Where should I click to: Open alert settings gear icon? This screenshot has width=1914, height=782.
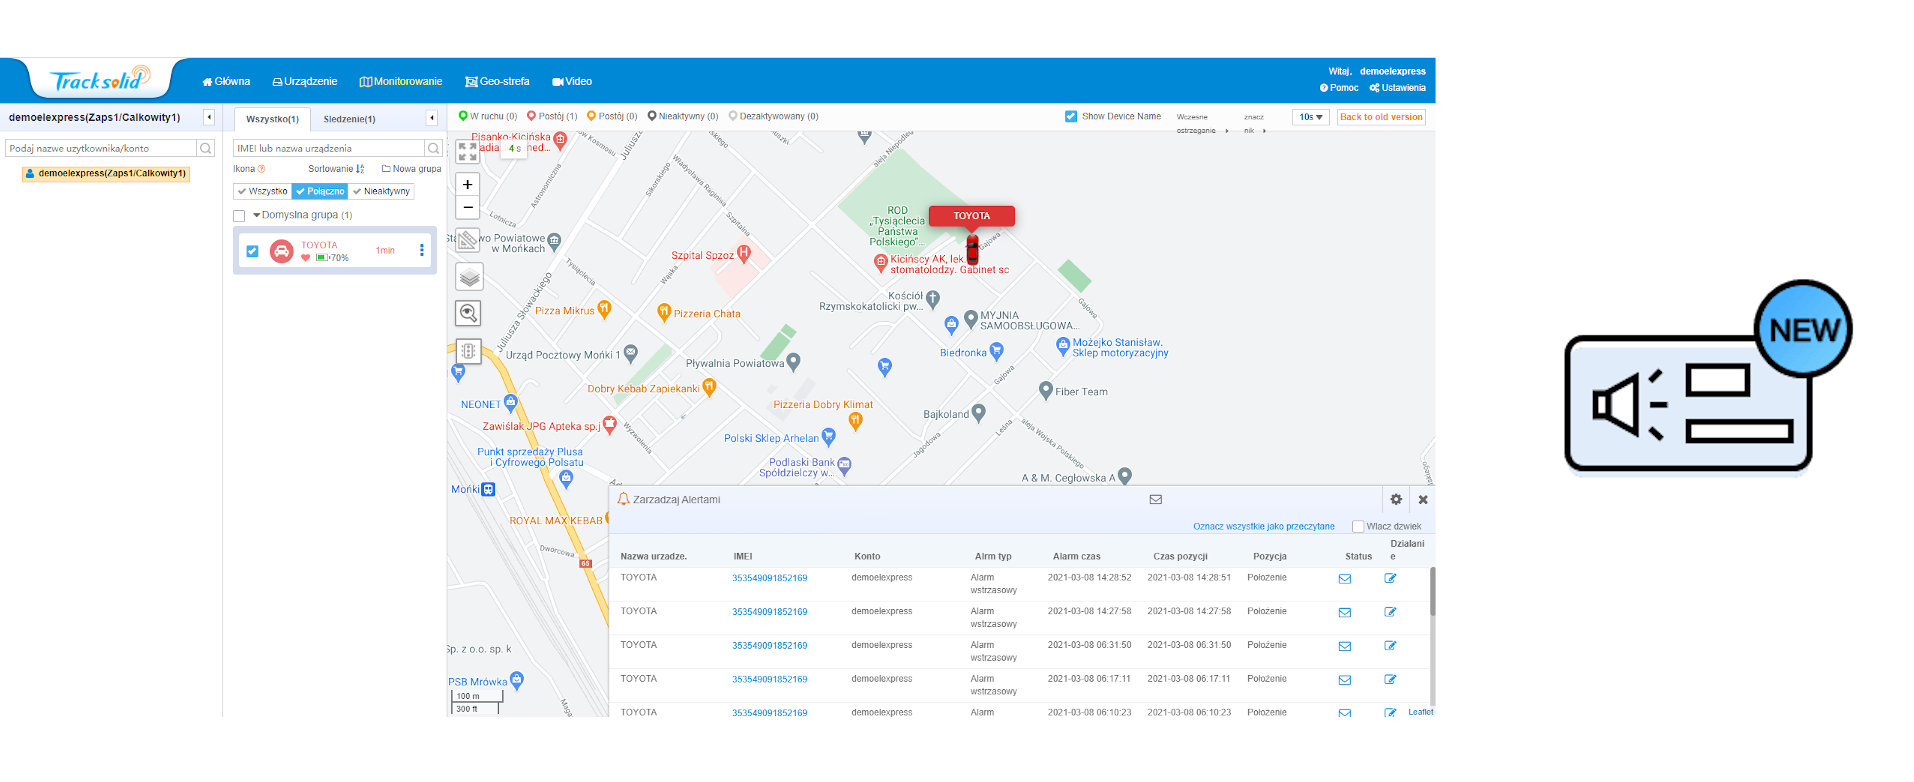click(1396, 499)
